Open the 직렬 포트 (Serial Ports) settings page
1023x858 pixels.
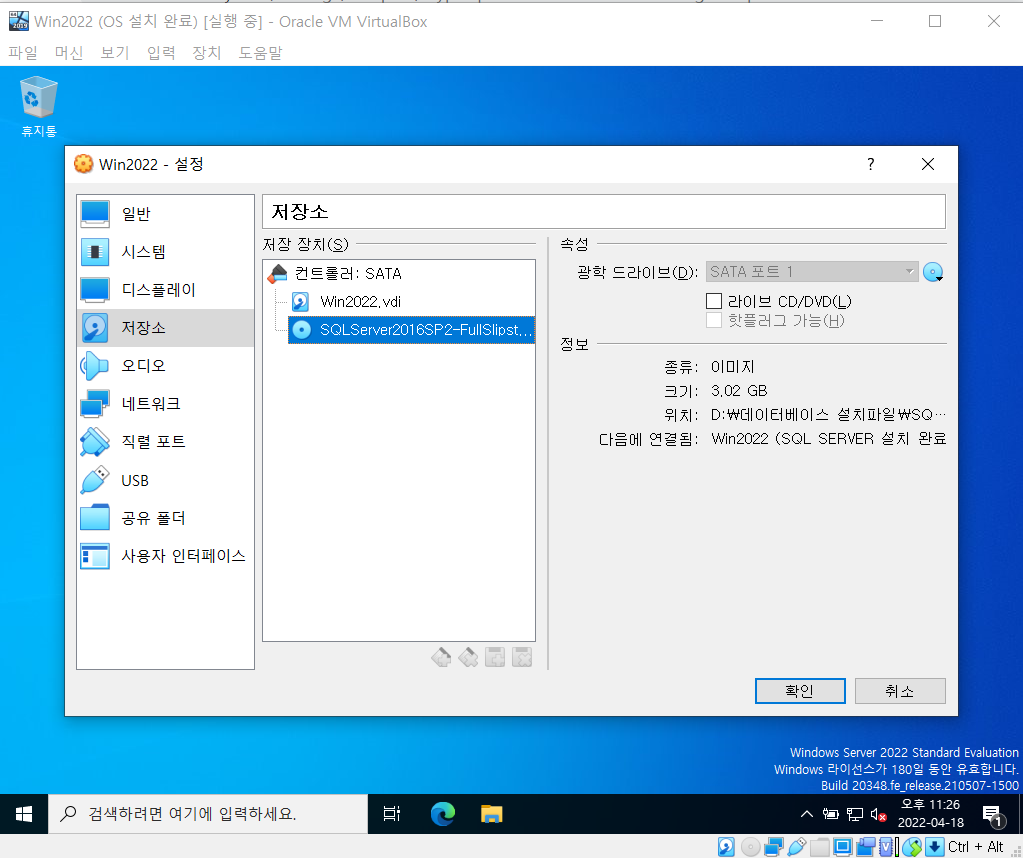[164, 442]
